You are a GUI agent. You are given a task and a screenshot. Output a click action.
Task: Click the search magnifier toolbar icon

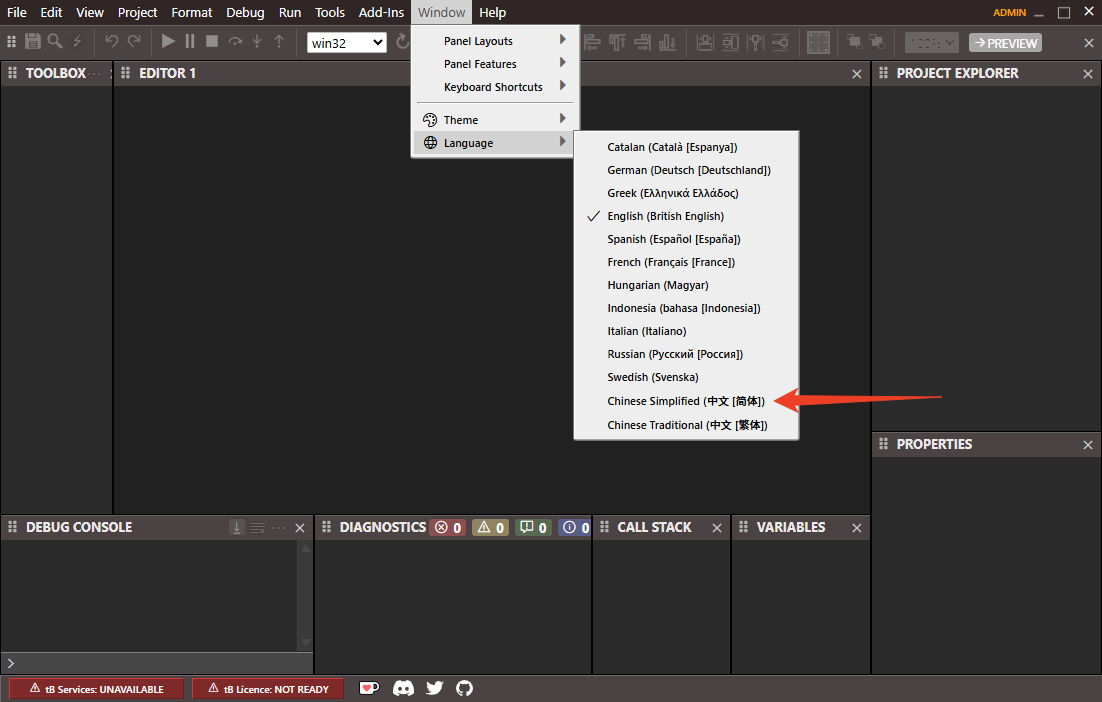tap(55, 42)
